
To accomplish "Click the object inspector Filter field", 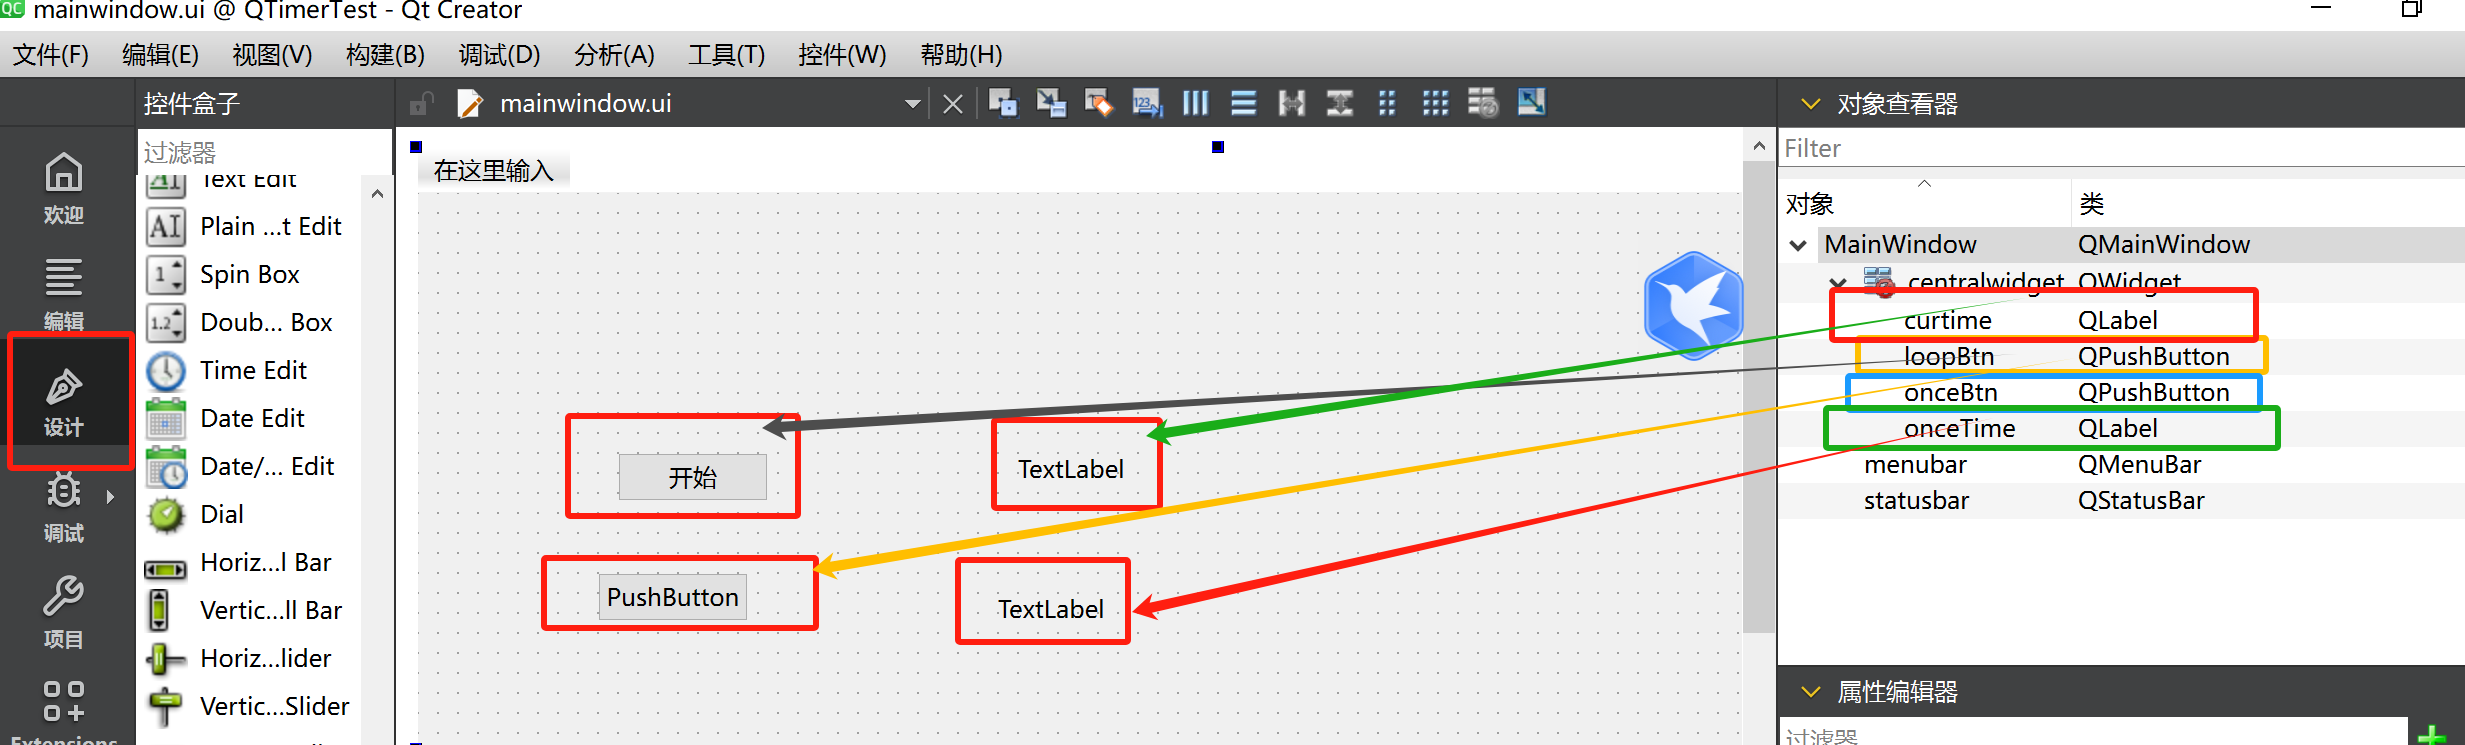I will coord(2120,148).
